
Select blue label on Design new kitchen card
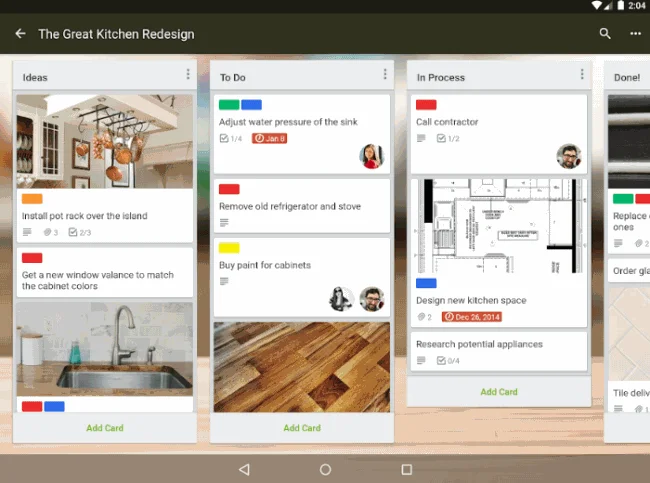(426, 283)
